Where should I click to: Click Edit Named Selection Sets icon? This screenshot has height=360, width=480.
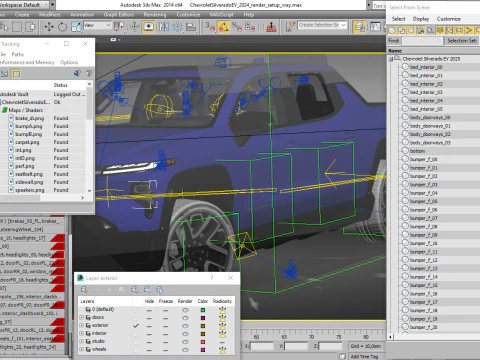(290, 27)
